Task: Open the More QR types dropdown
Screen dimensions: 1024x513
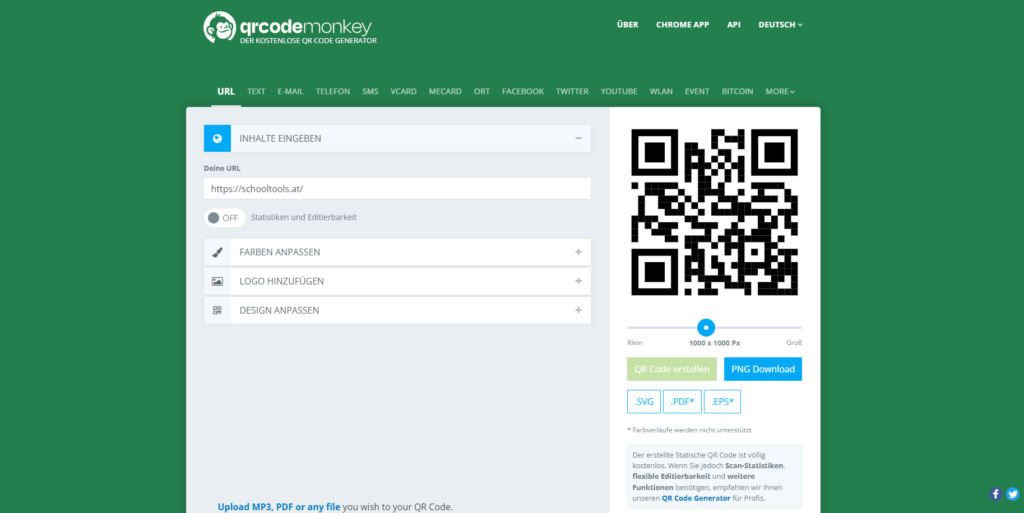Action: pyautogui.click(x=780, y=91)
